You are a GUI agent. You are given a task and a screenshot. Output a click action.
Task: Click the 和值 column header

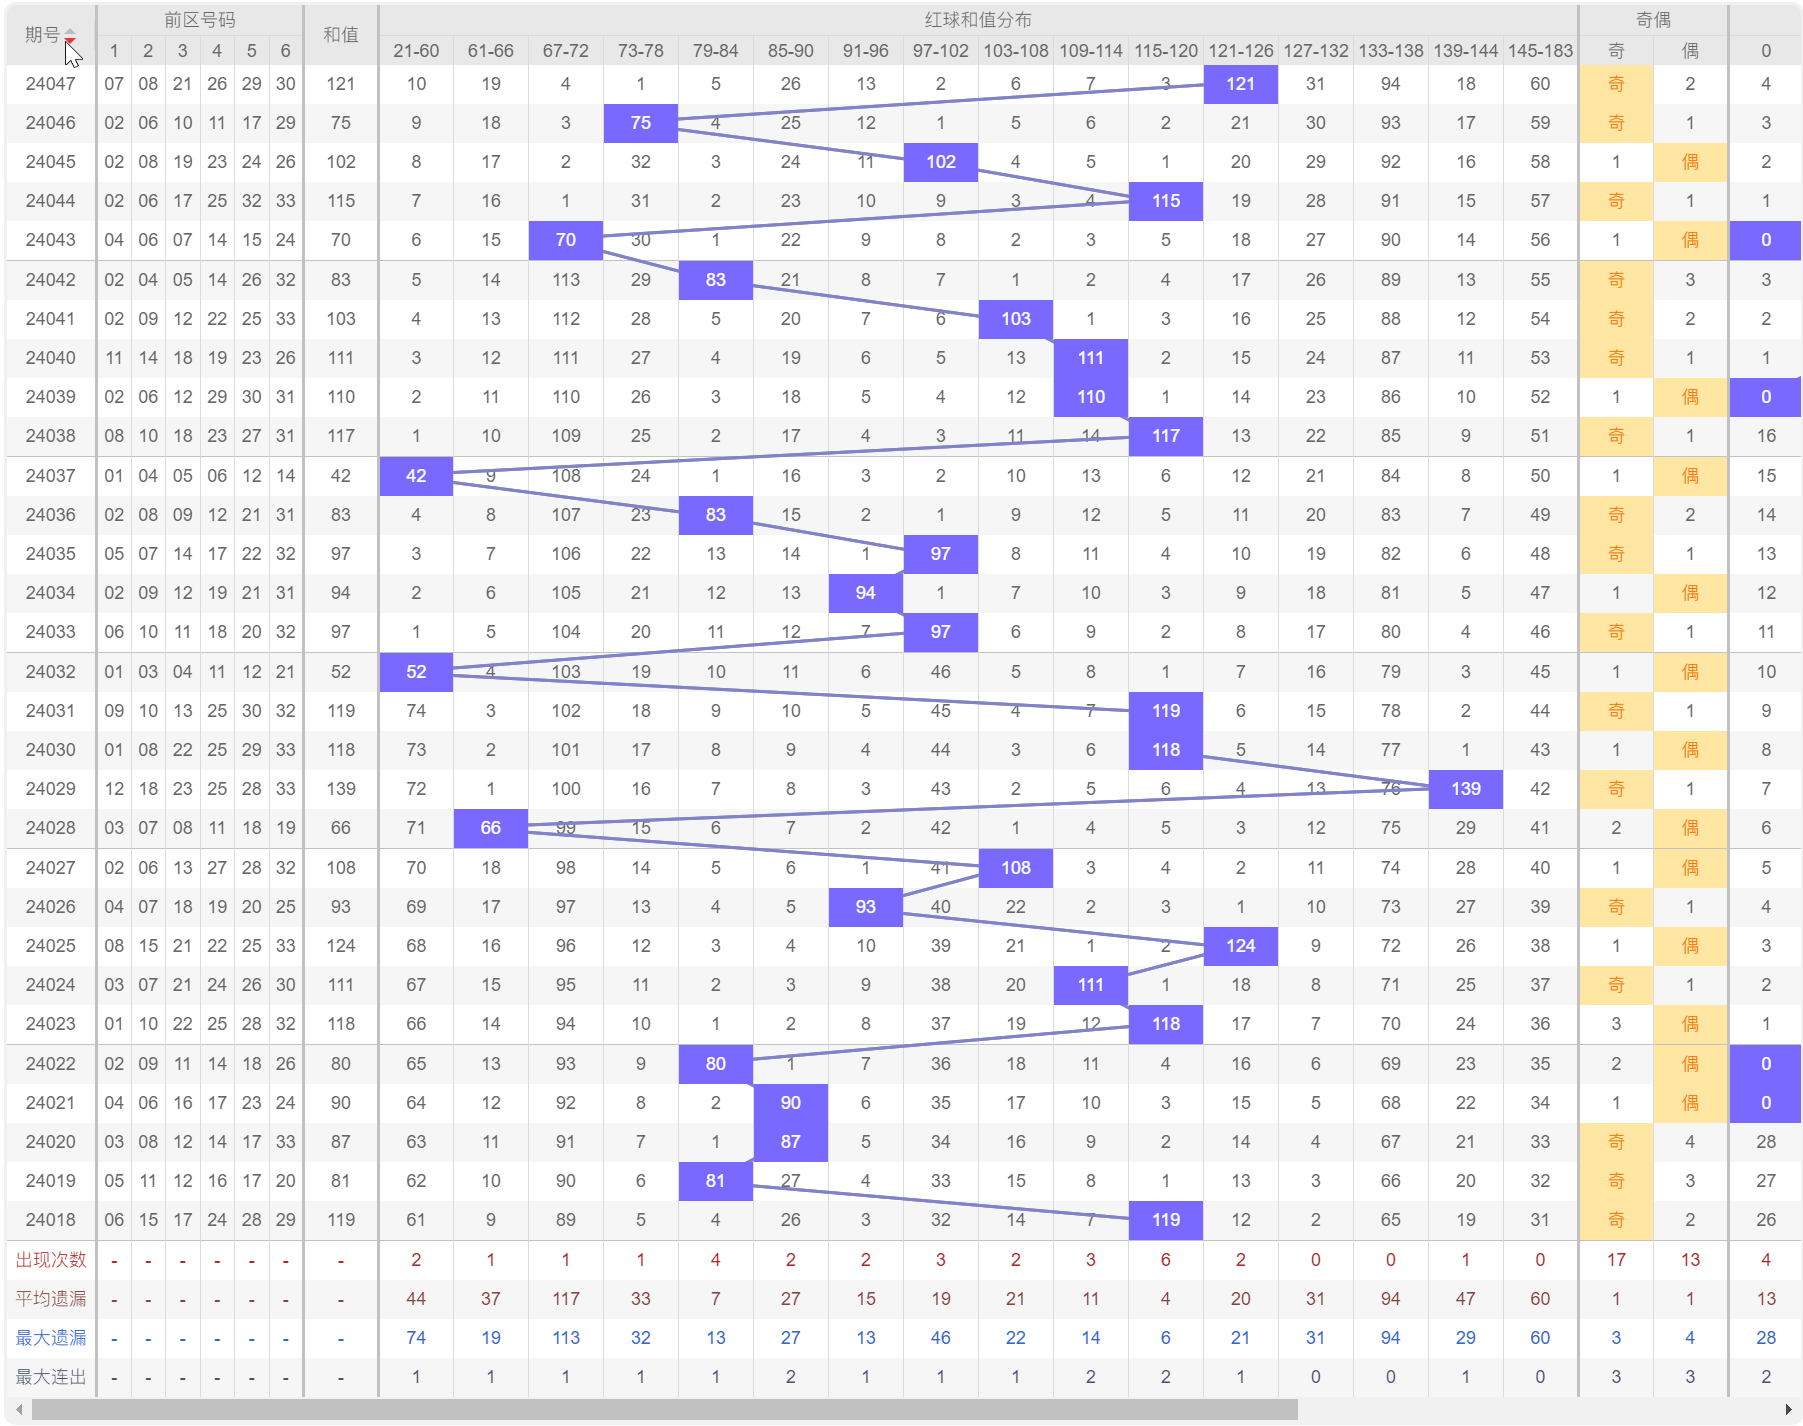coord(341,35)
